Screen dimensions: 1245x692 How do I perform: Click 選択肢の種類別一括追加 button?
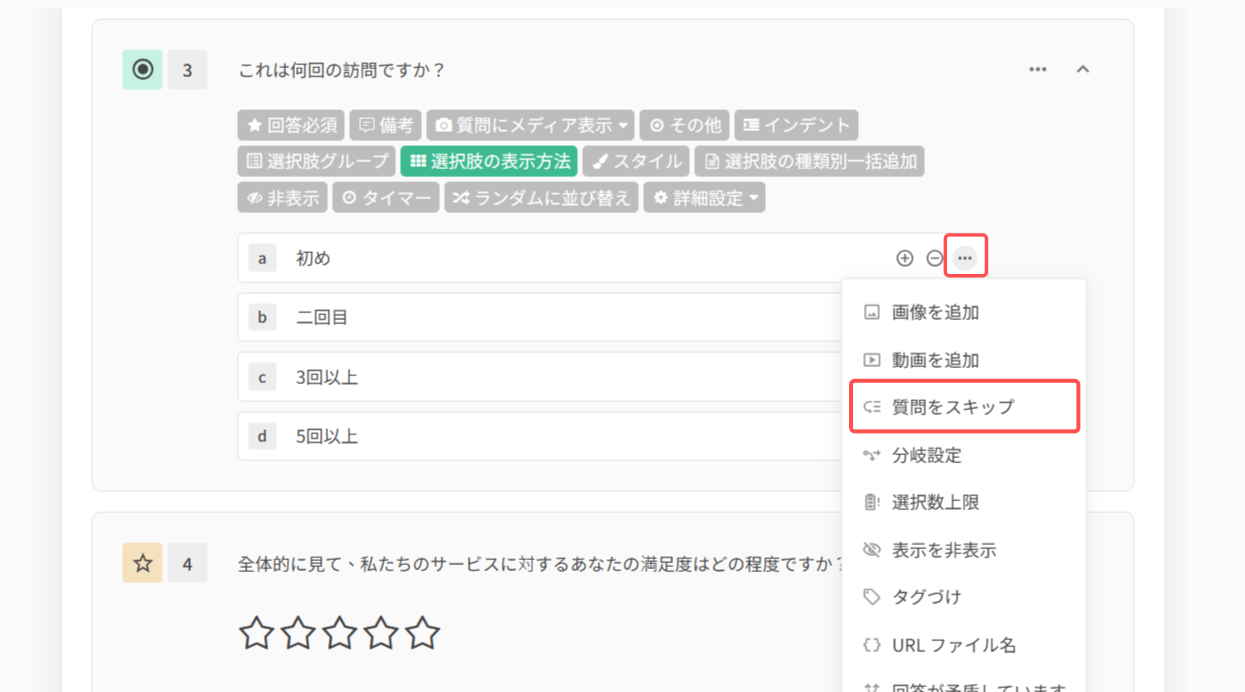(809, 161)
